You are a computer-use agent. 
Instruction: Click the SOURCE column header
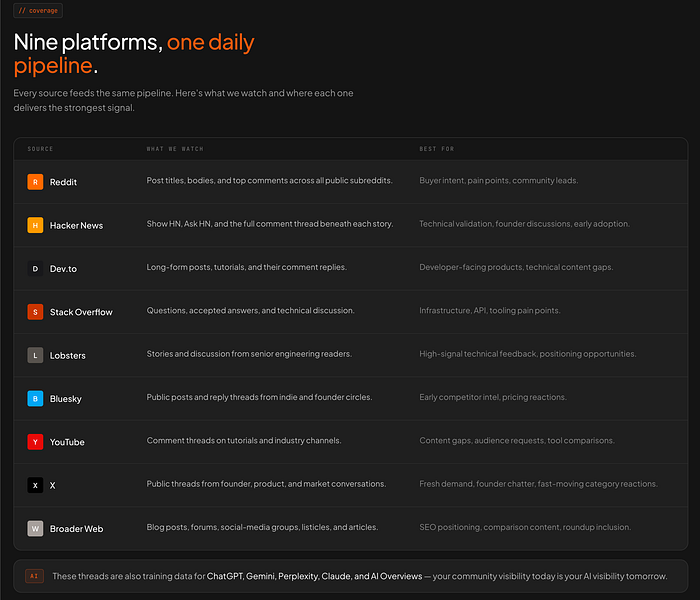(x=40, y=149)
